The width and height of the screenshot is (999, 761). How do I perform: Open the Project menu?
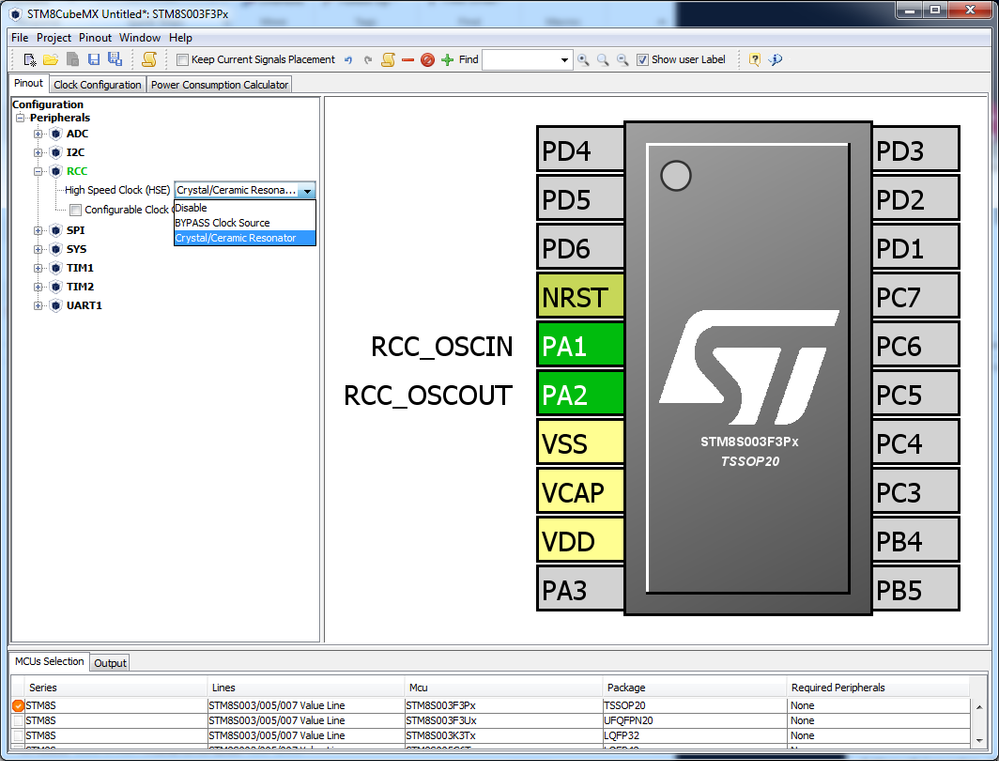click(54, 38)
